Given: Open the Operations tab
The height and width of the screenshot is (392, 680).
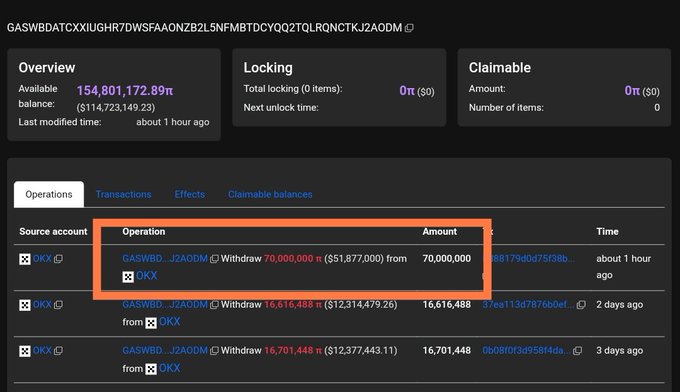Looking at the screenshot, I should point(49,194).
